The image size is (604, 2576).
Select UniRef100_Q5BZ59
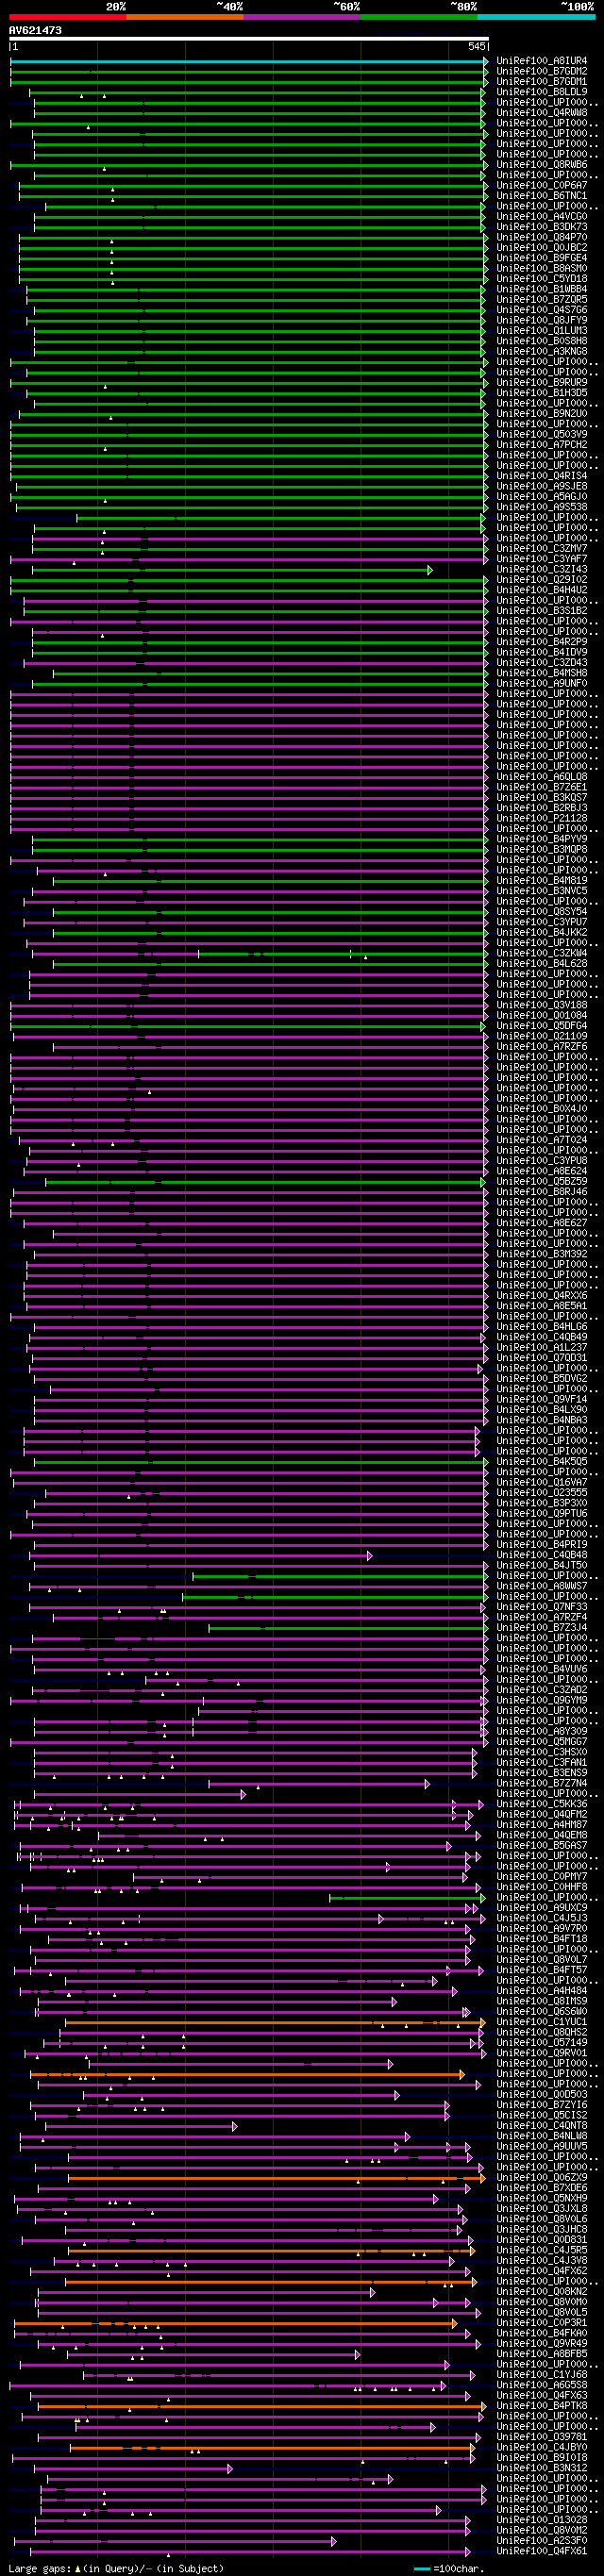(x=542, y=1183)
